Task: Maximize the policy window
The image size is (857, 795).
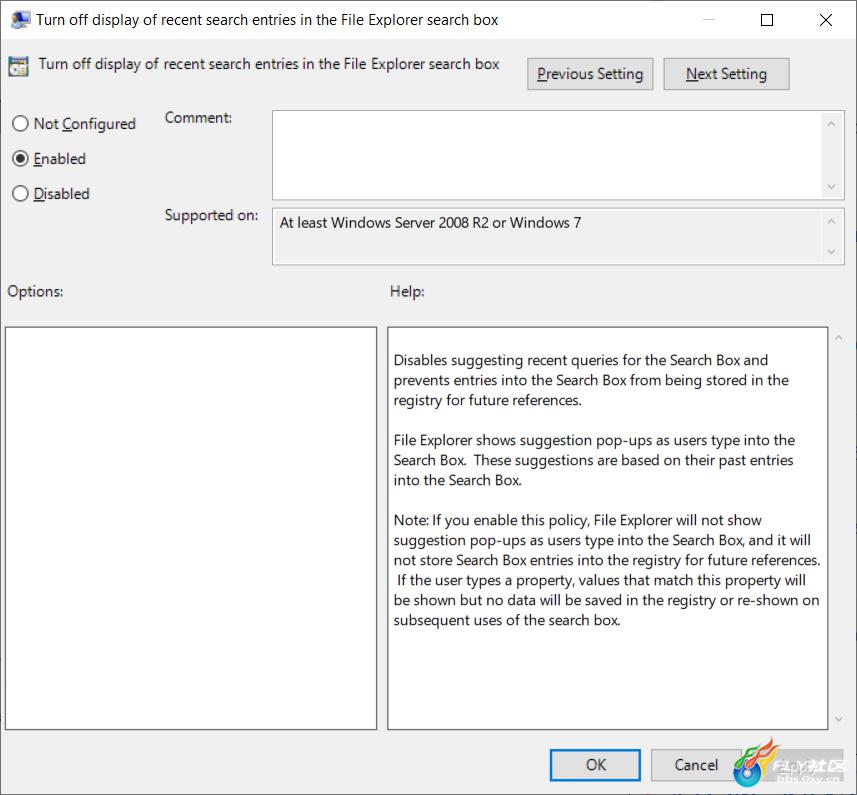Action: point(767,20)
